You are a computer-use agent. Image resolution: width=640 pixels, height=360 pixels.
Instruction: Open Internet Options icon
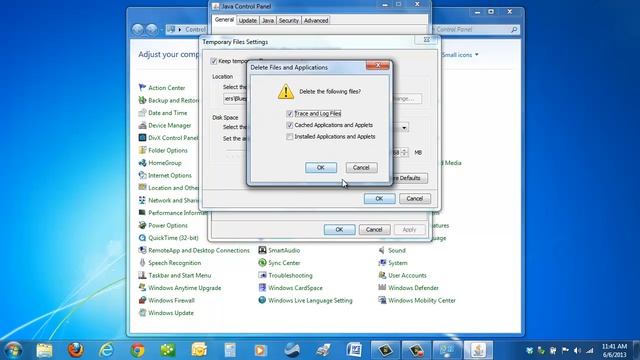tap(142, 175)
